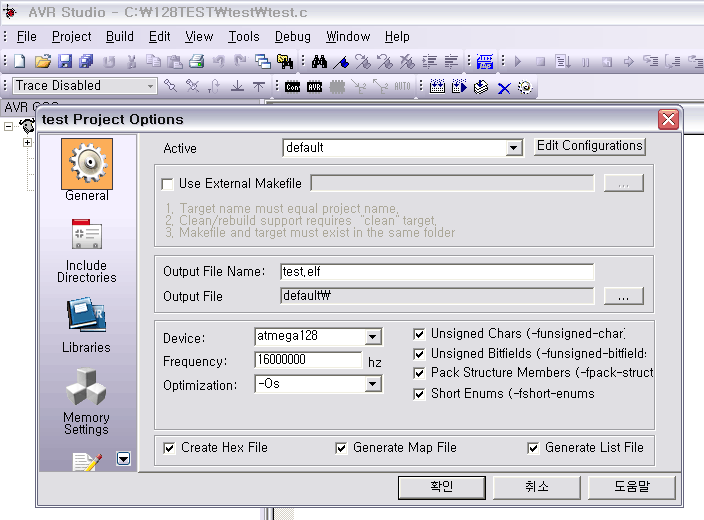Click the cascade windows toolbar icon
This screenshot has height=520, width=704.
262,61
